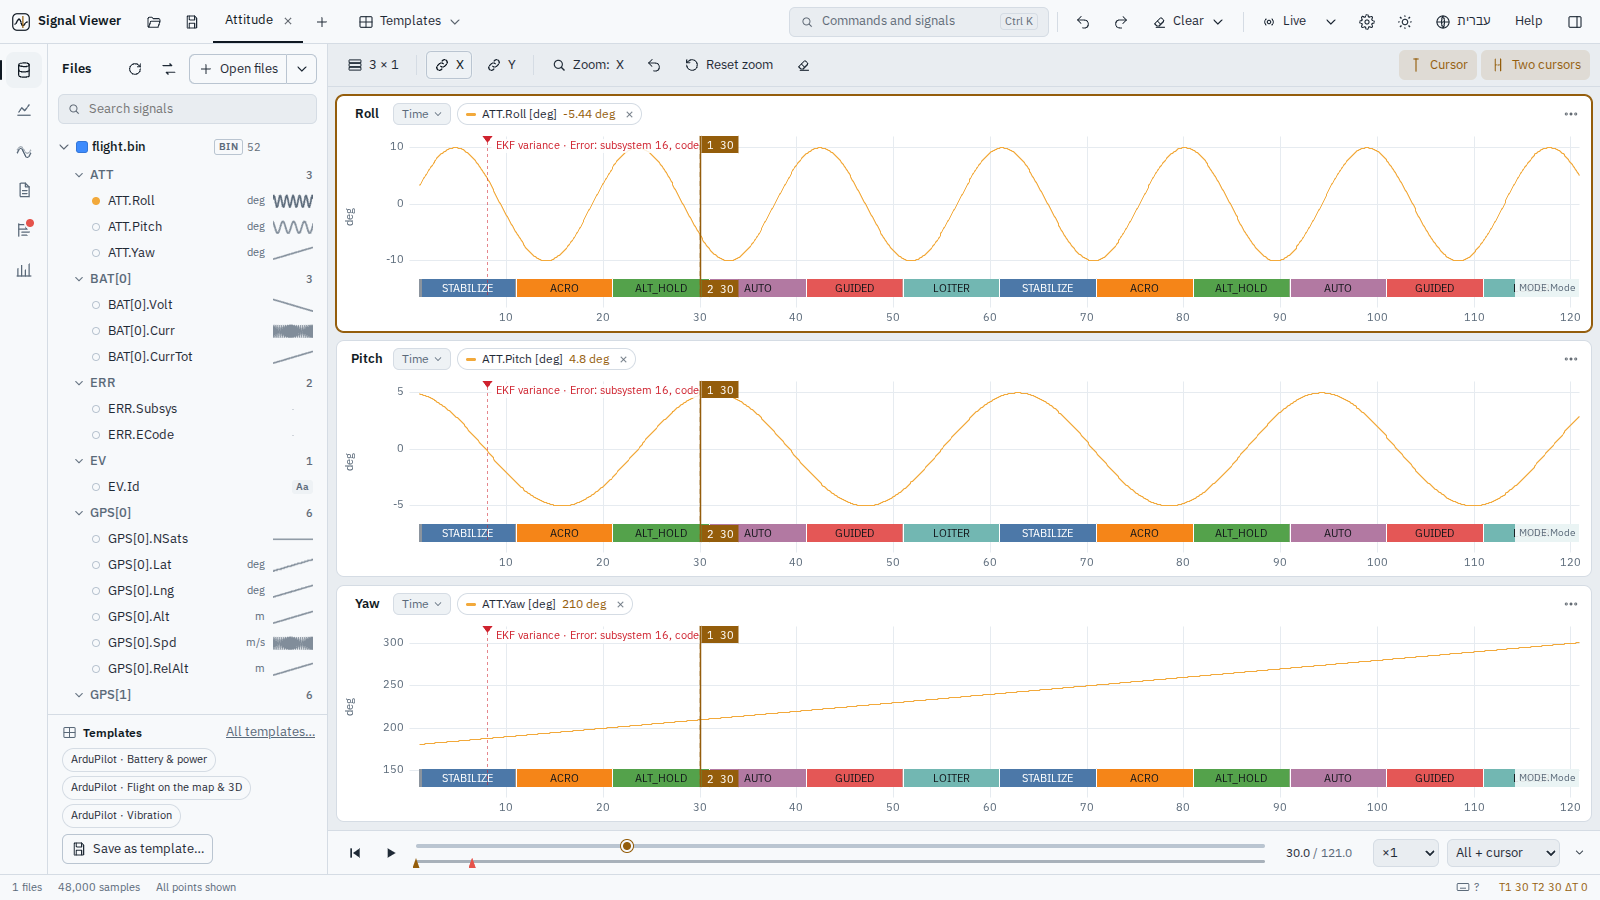Redo the action in top bar
1600x900 pixels.
pos(1121,21)
